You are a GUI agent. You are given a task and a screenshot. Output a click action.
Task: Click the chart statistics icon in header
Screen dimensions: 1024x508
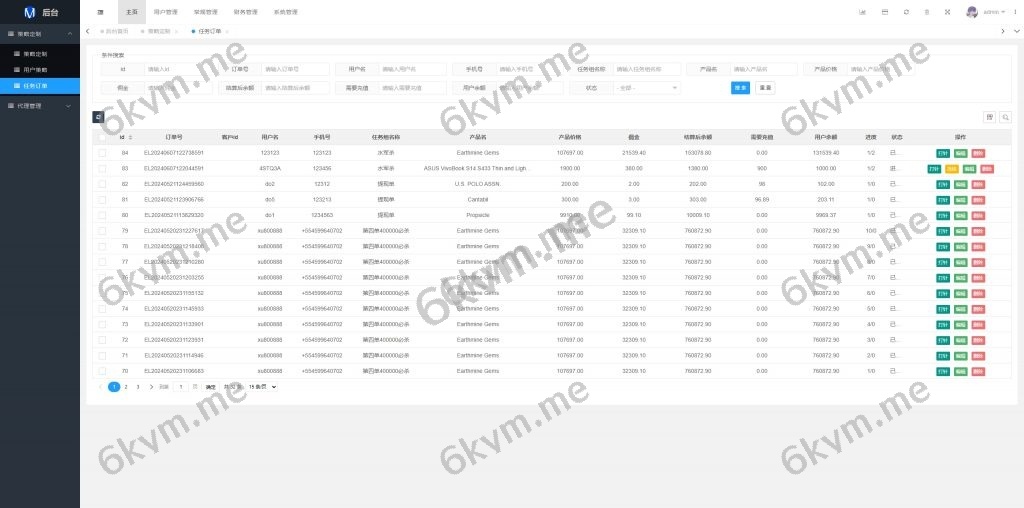tap(862, 12)
